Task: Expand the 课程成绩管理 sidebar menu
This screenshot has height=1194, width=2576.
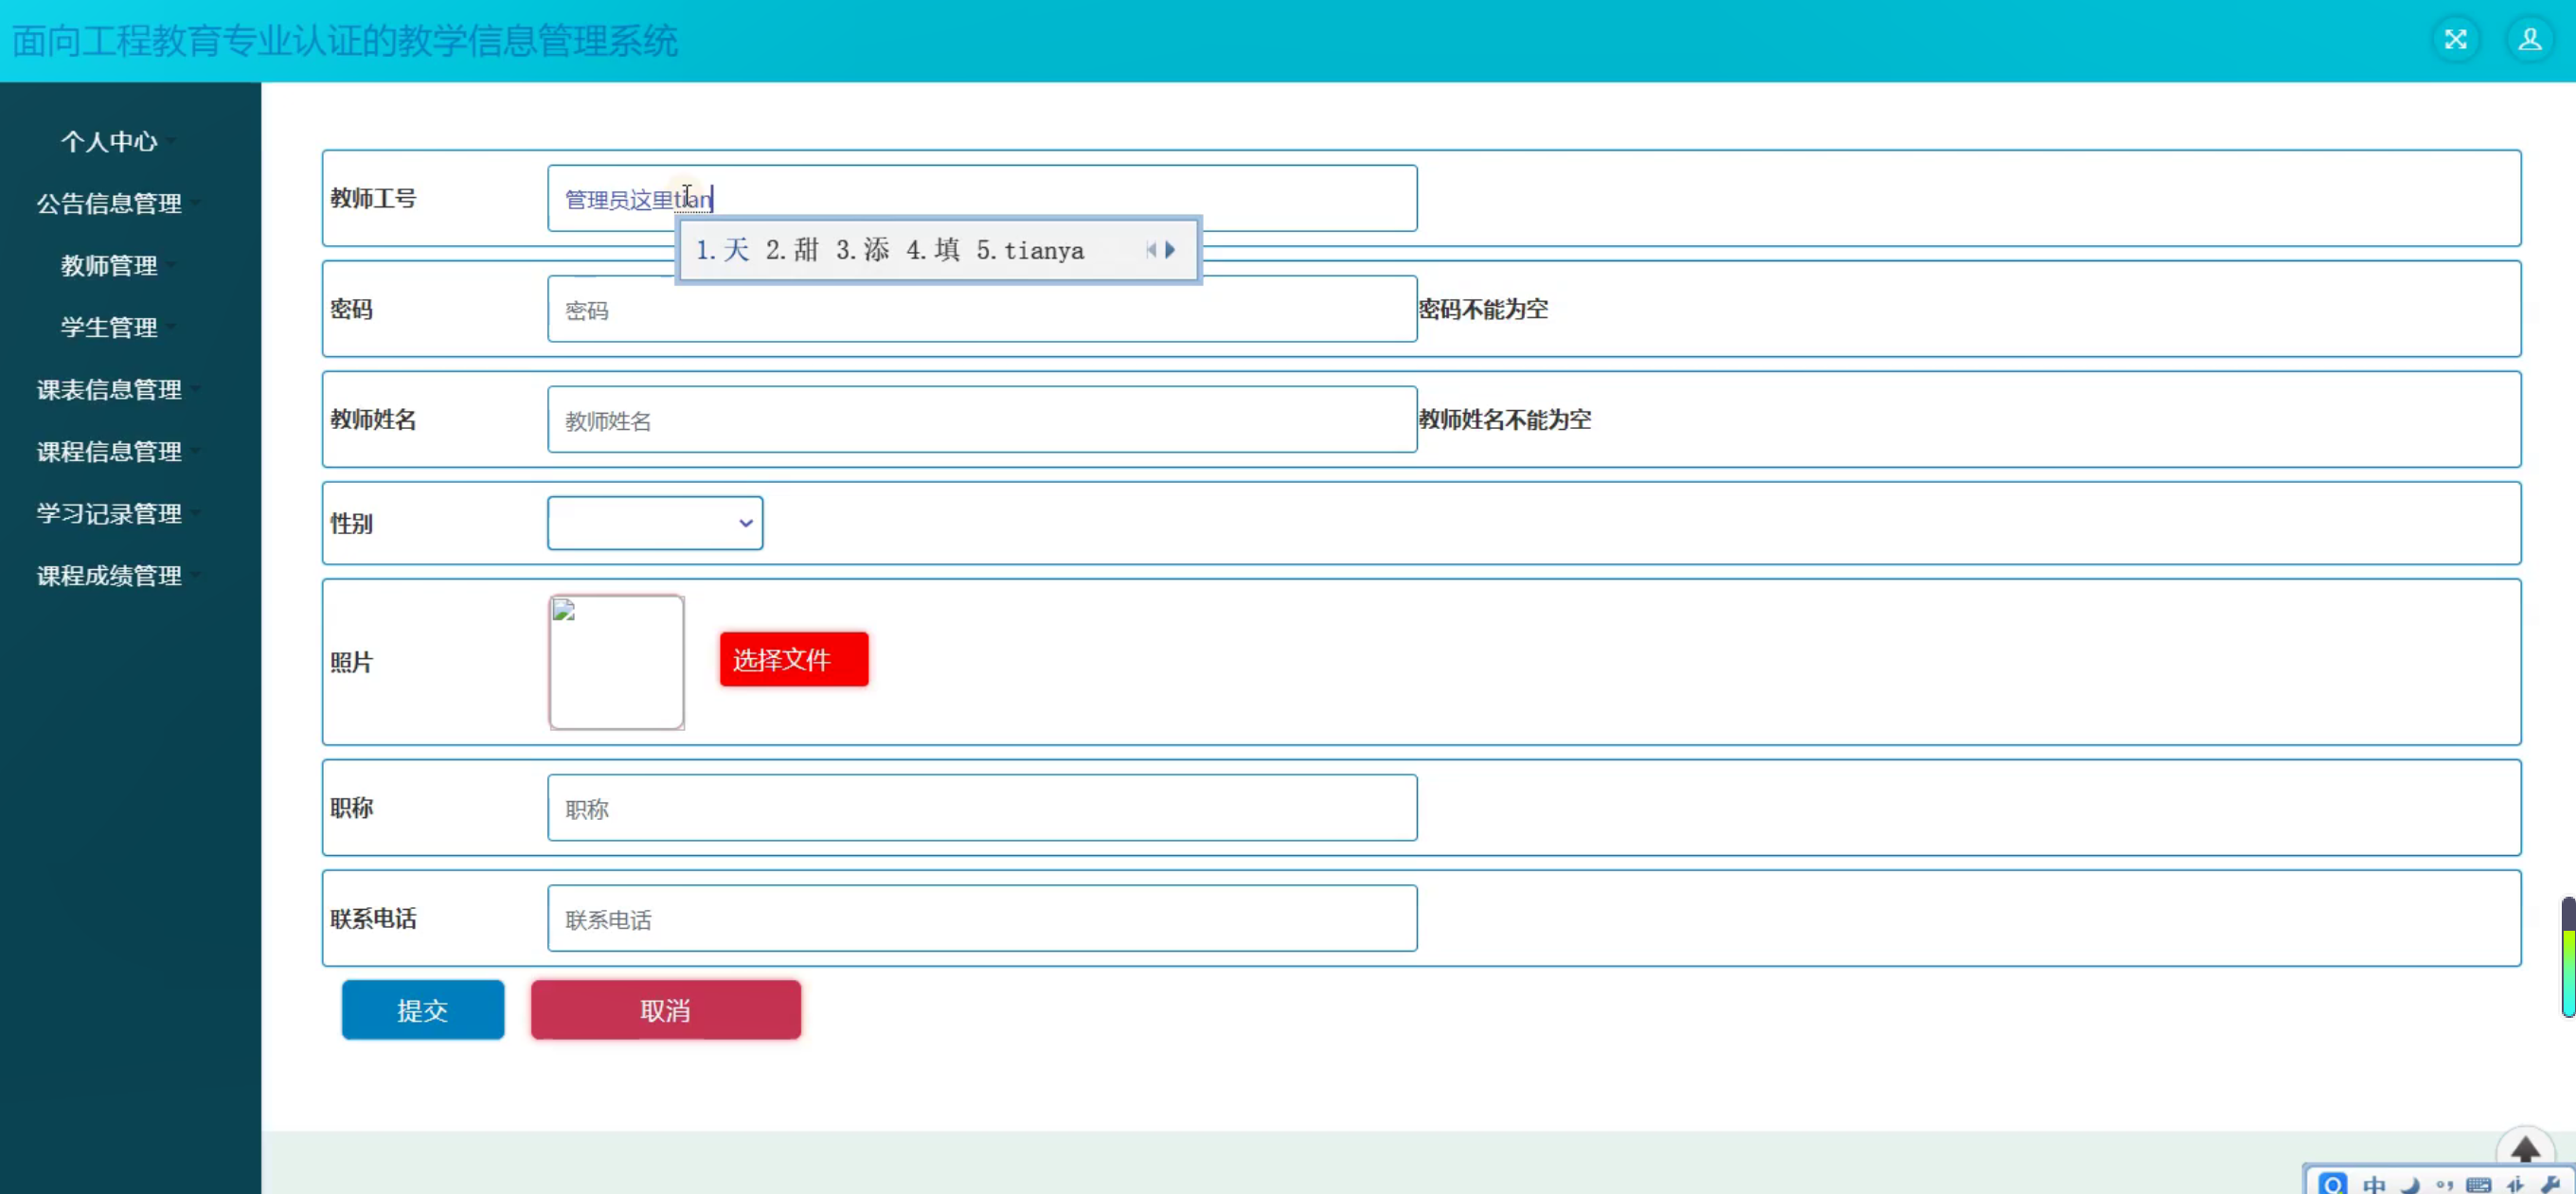Action: [x=109, y=576]
